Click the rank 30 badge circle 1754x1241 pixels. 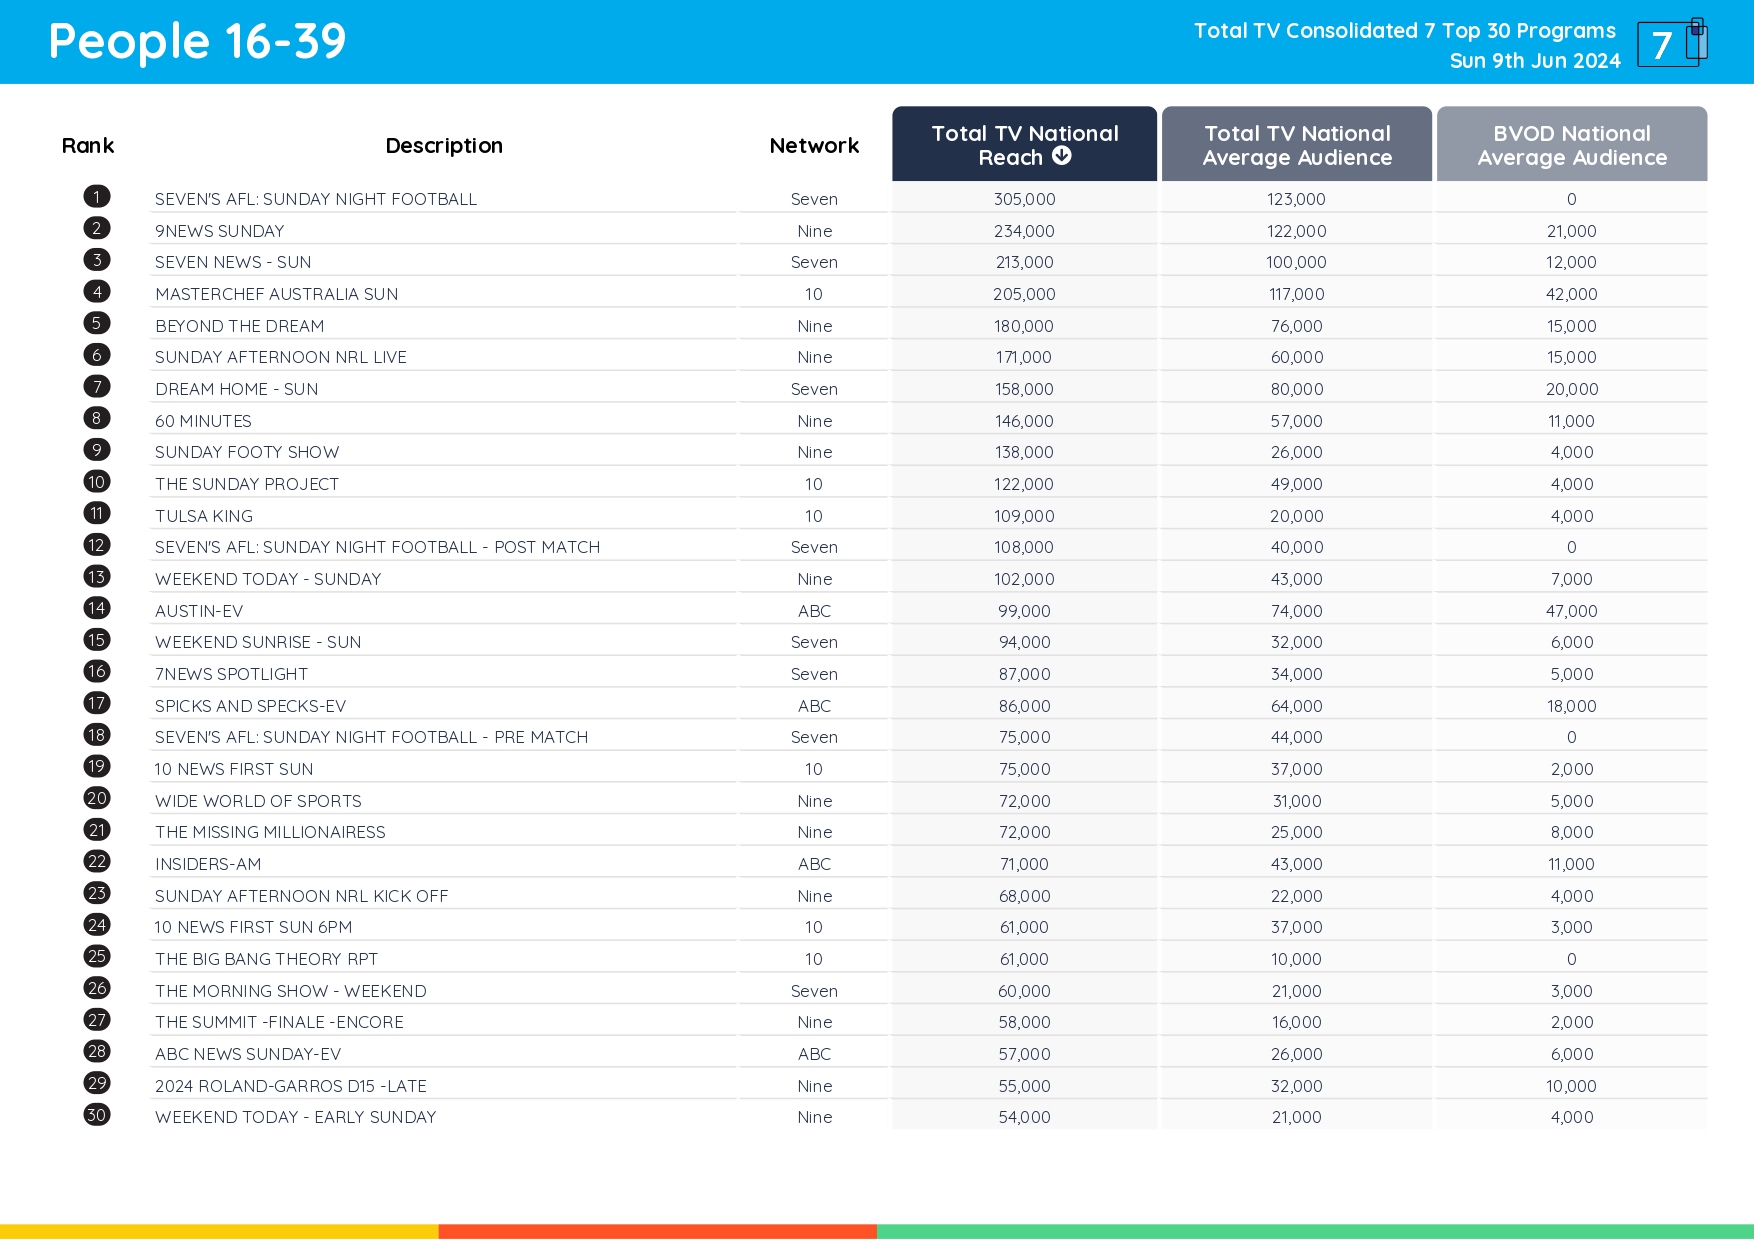(x=96, y=1115)
